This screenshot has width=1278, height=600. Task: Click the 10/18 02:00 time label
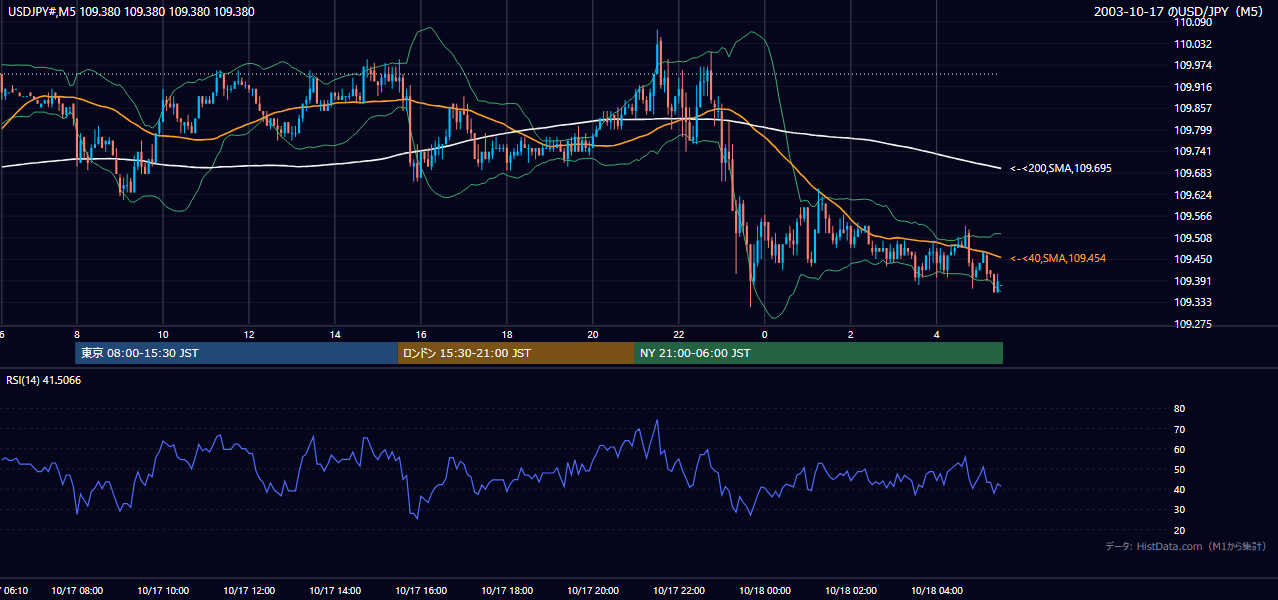[x=851, y=591]
